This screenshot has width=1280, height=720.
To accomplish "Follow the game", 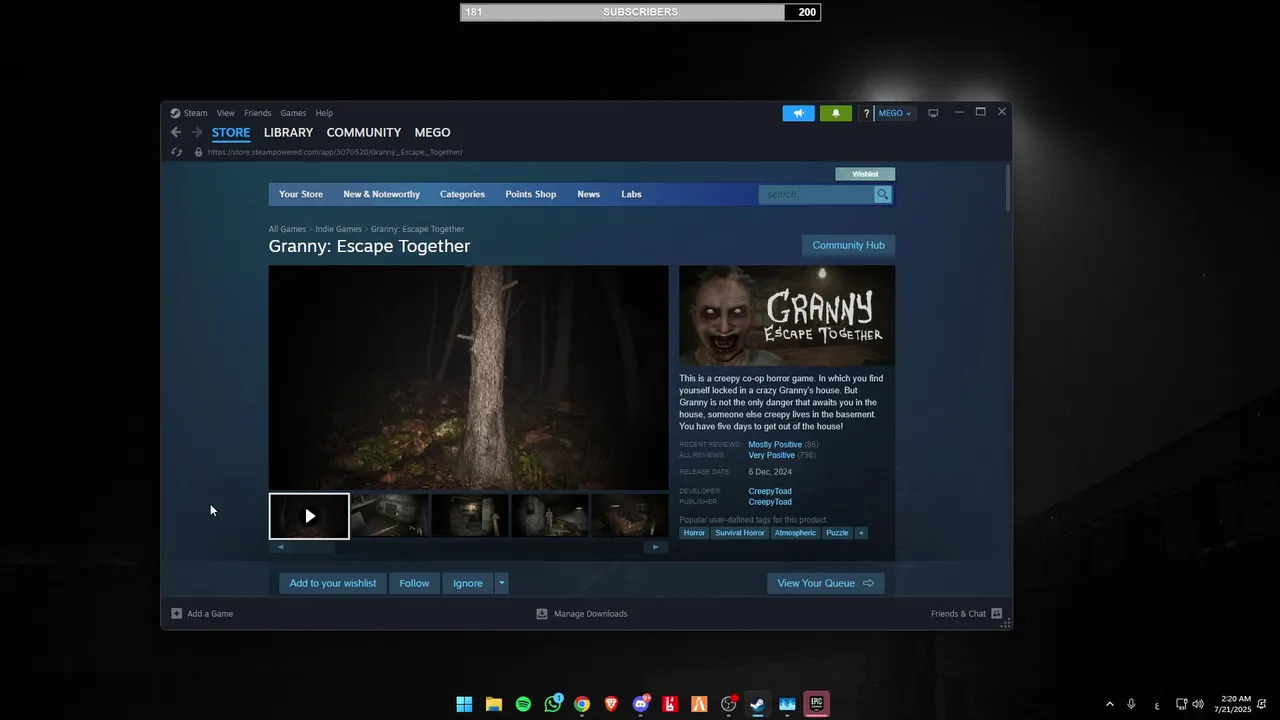I will [x=414, y=583].
